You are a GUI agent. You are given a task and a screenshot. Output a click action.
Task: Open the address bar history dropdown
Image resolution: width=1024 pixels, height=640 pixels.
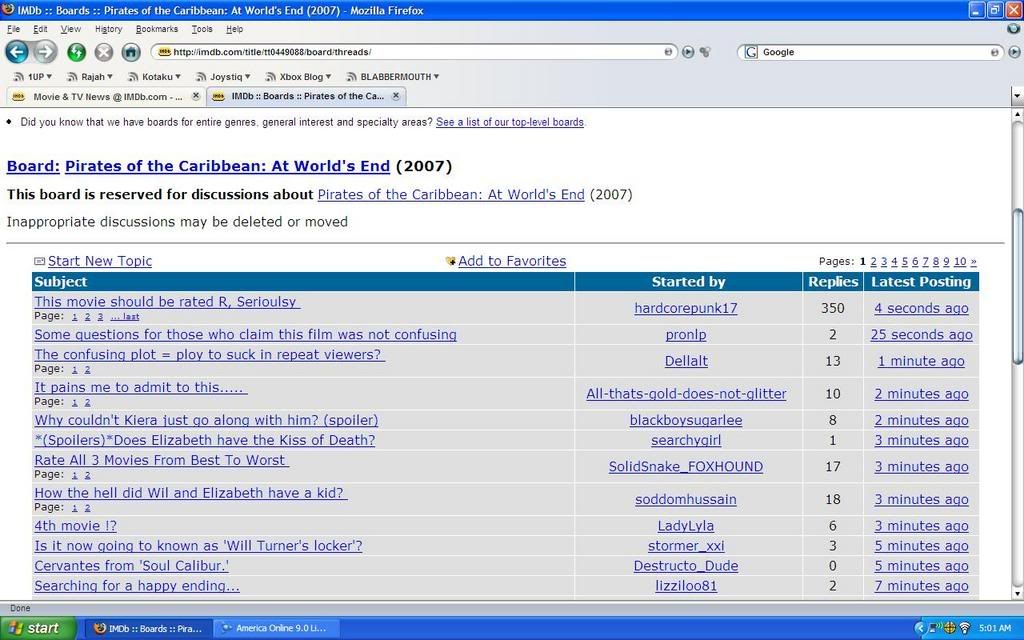668,52
